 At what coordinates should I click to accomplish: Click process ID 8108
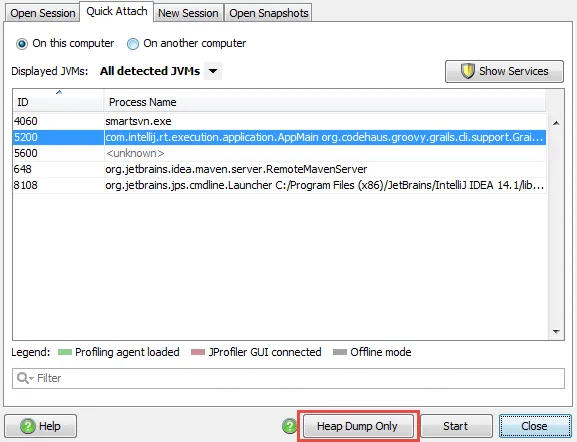(26, 185)
